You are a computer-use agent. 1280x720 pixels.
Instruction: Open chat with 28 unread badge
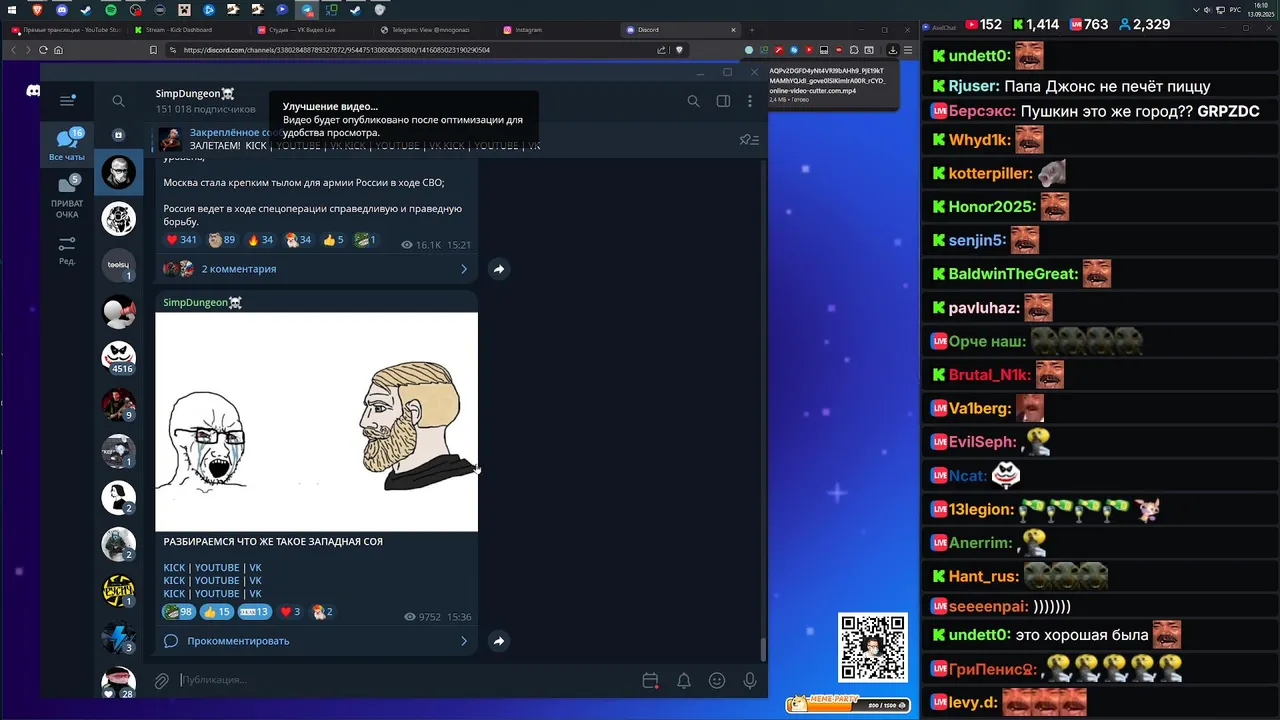118,682
